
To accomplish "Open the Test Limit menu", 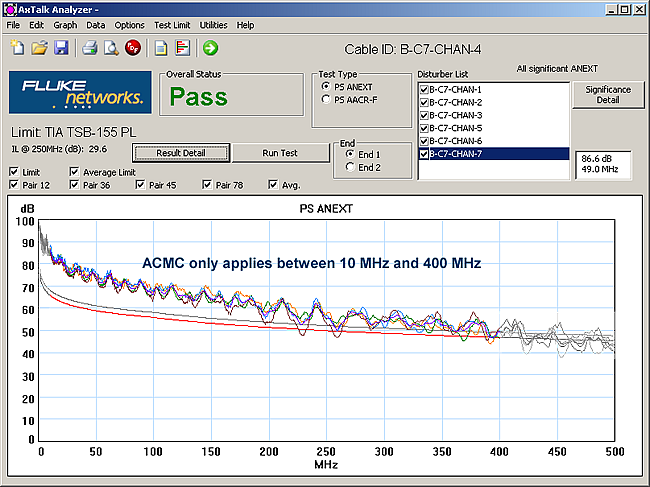I will 172,25.
